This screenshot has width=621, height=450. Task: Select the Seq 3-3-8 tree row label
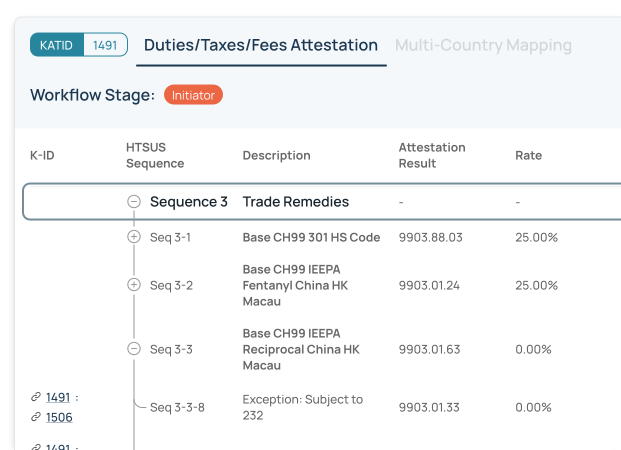point(177,407)
